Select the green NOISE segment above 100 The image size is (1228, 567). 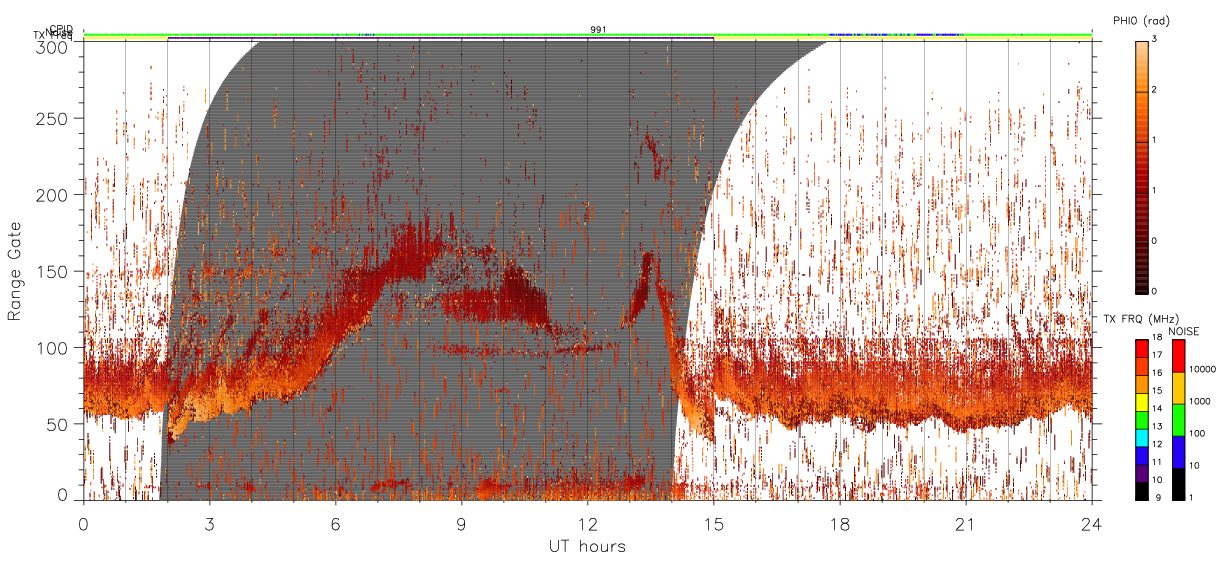pos(1178,420)
